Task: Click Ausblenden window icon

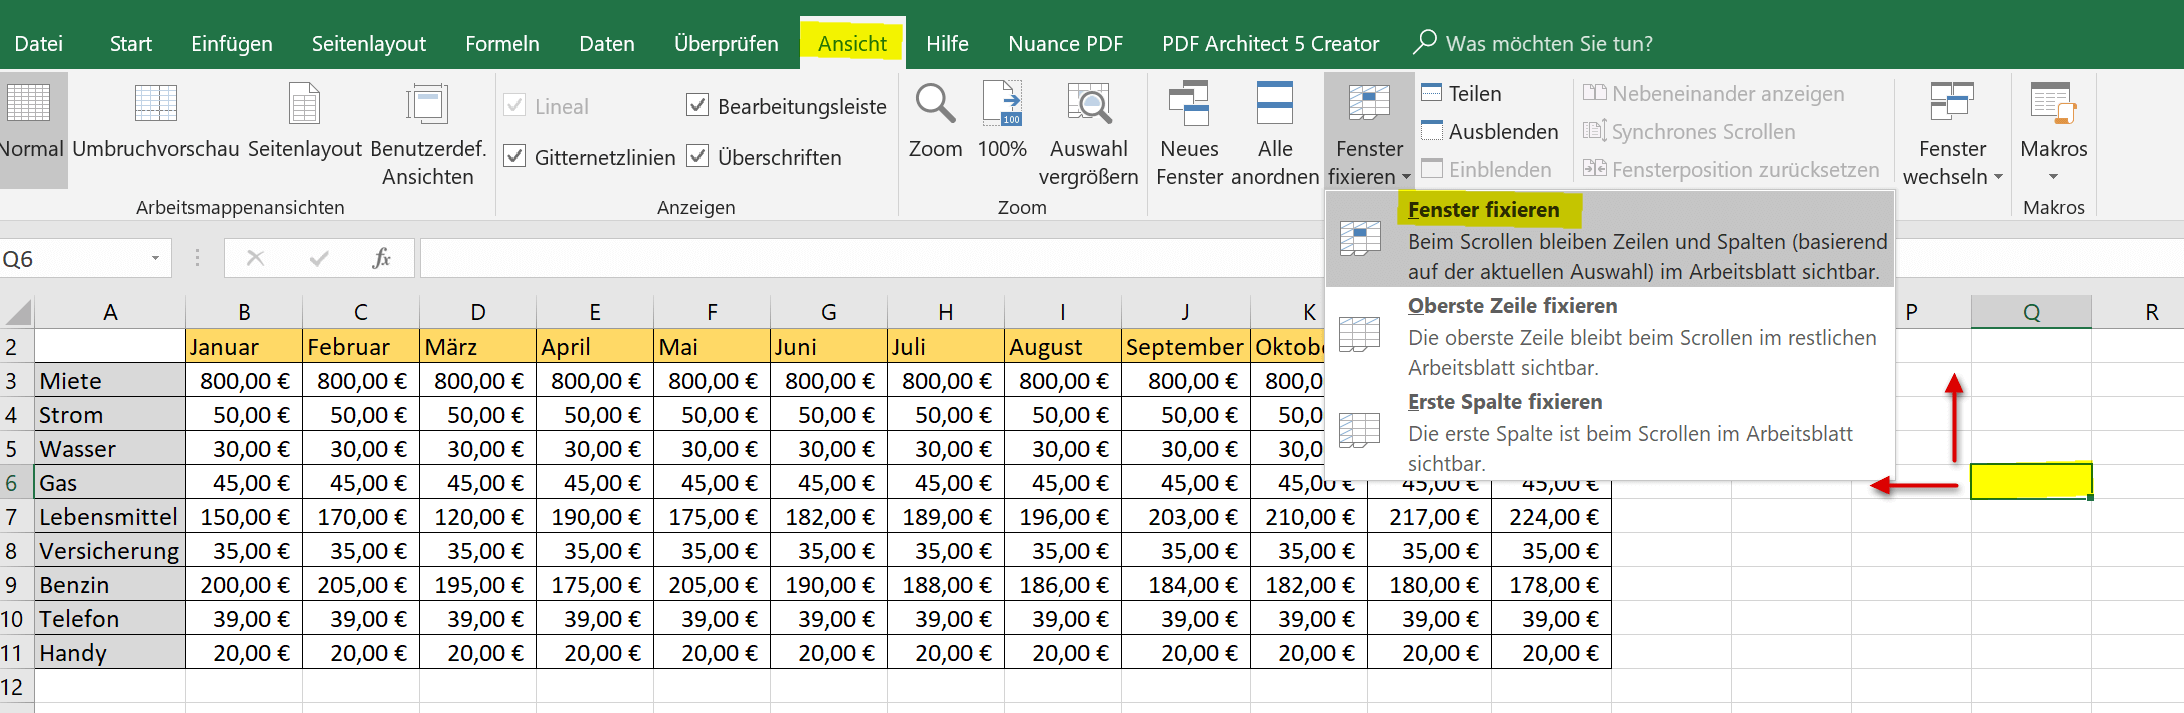Action: [1432, 131]
